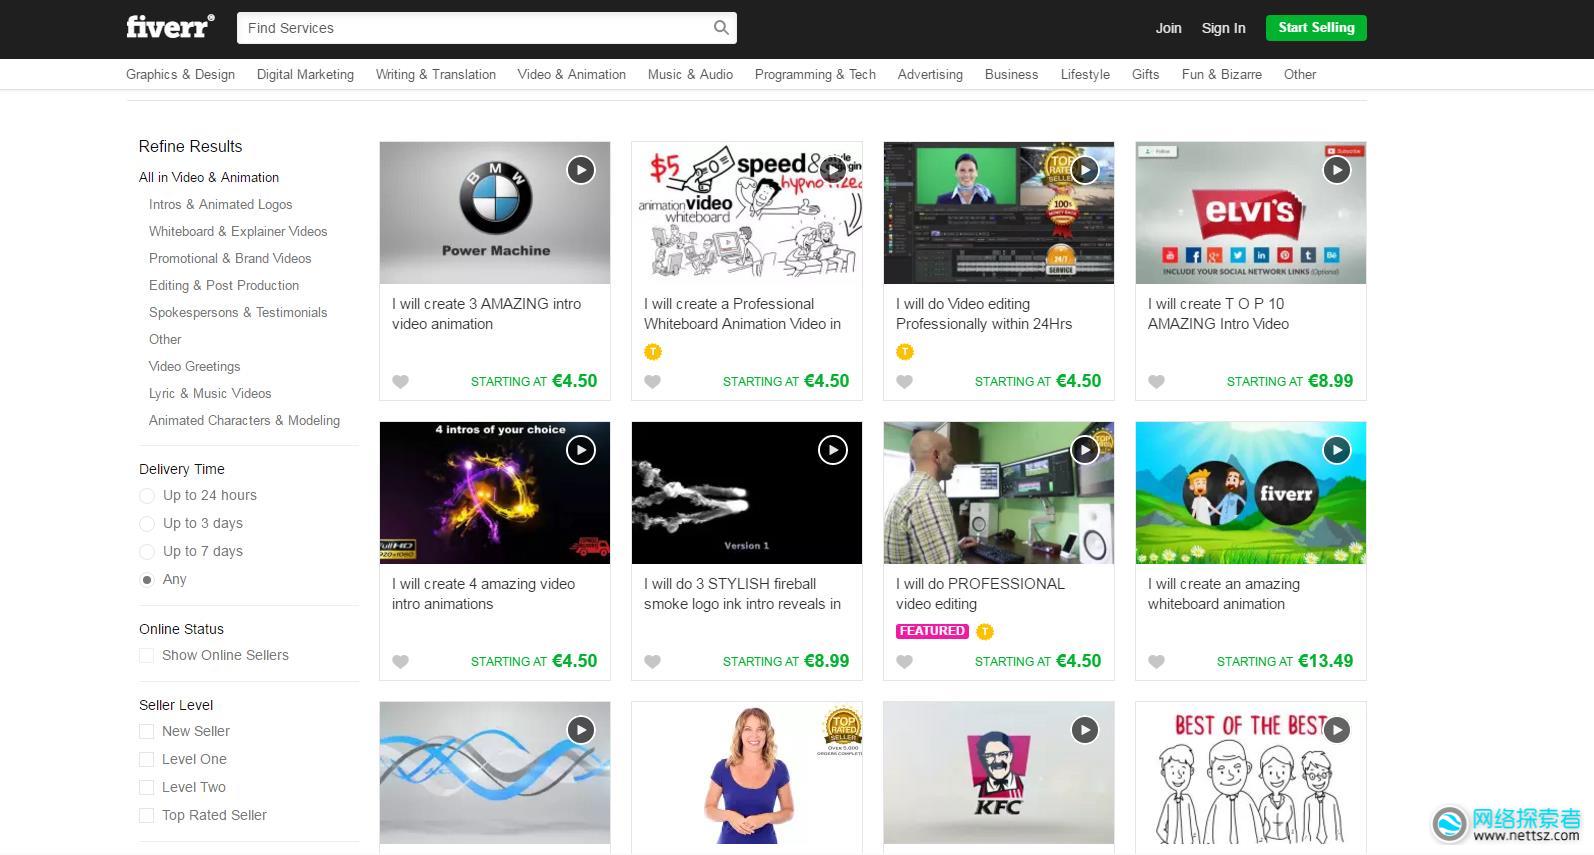Favorite the STYLISH fireball smoke logo gig
This screenshot has height=855, width=1594.
[653, 661]
